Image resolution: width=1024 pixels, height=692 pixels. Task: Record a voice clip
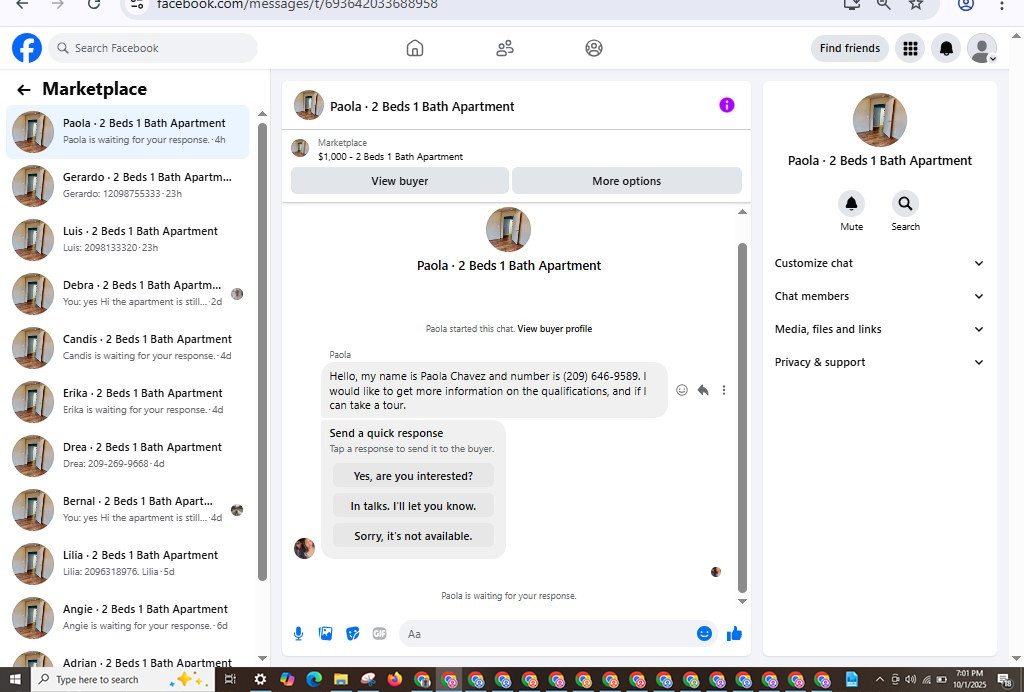tap(298, 633)
